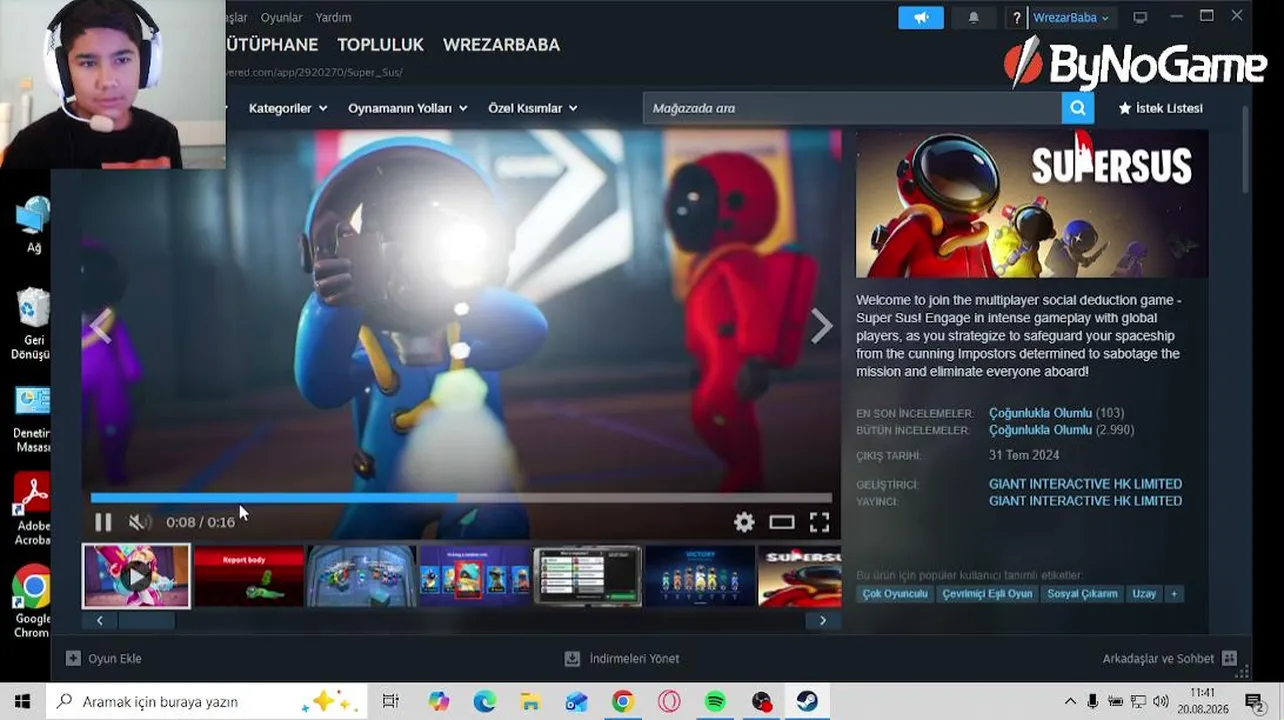Open the spaceship room screenshot thumbnail

coord(361,576)
